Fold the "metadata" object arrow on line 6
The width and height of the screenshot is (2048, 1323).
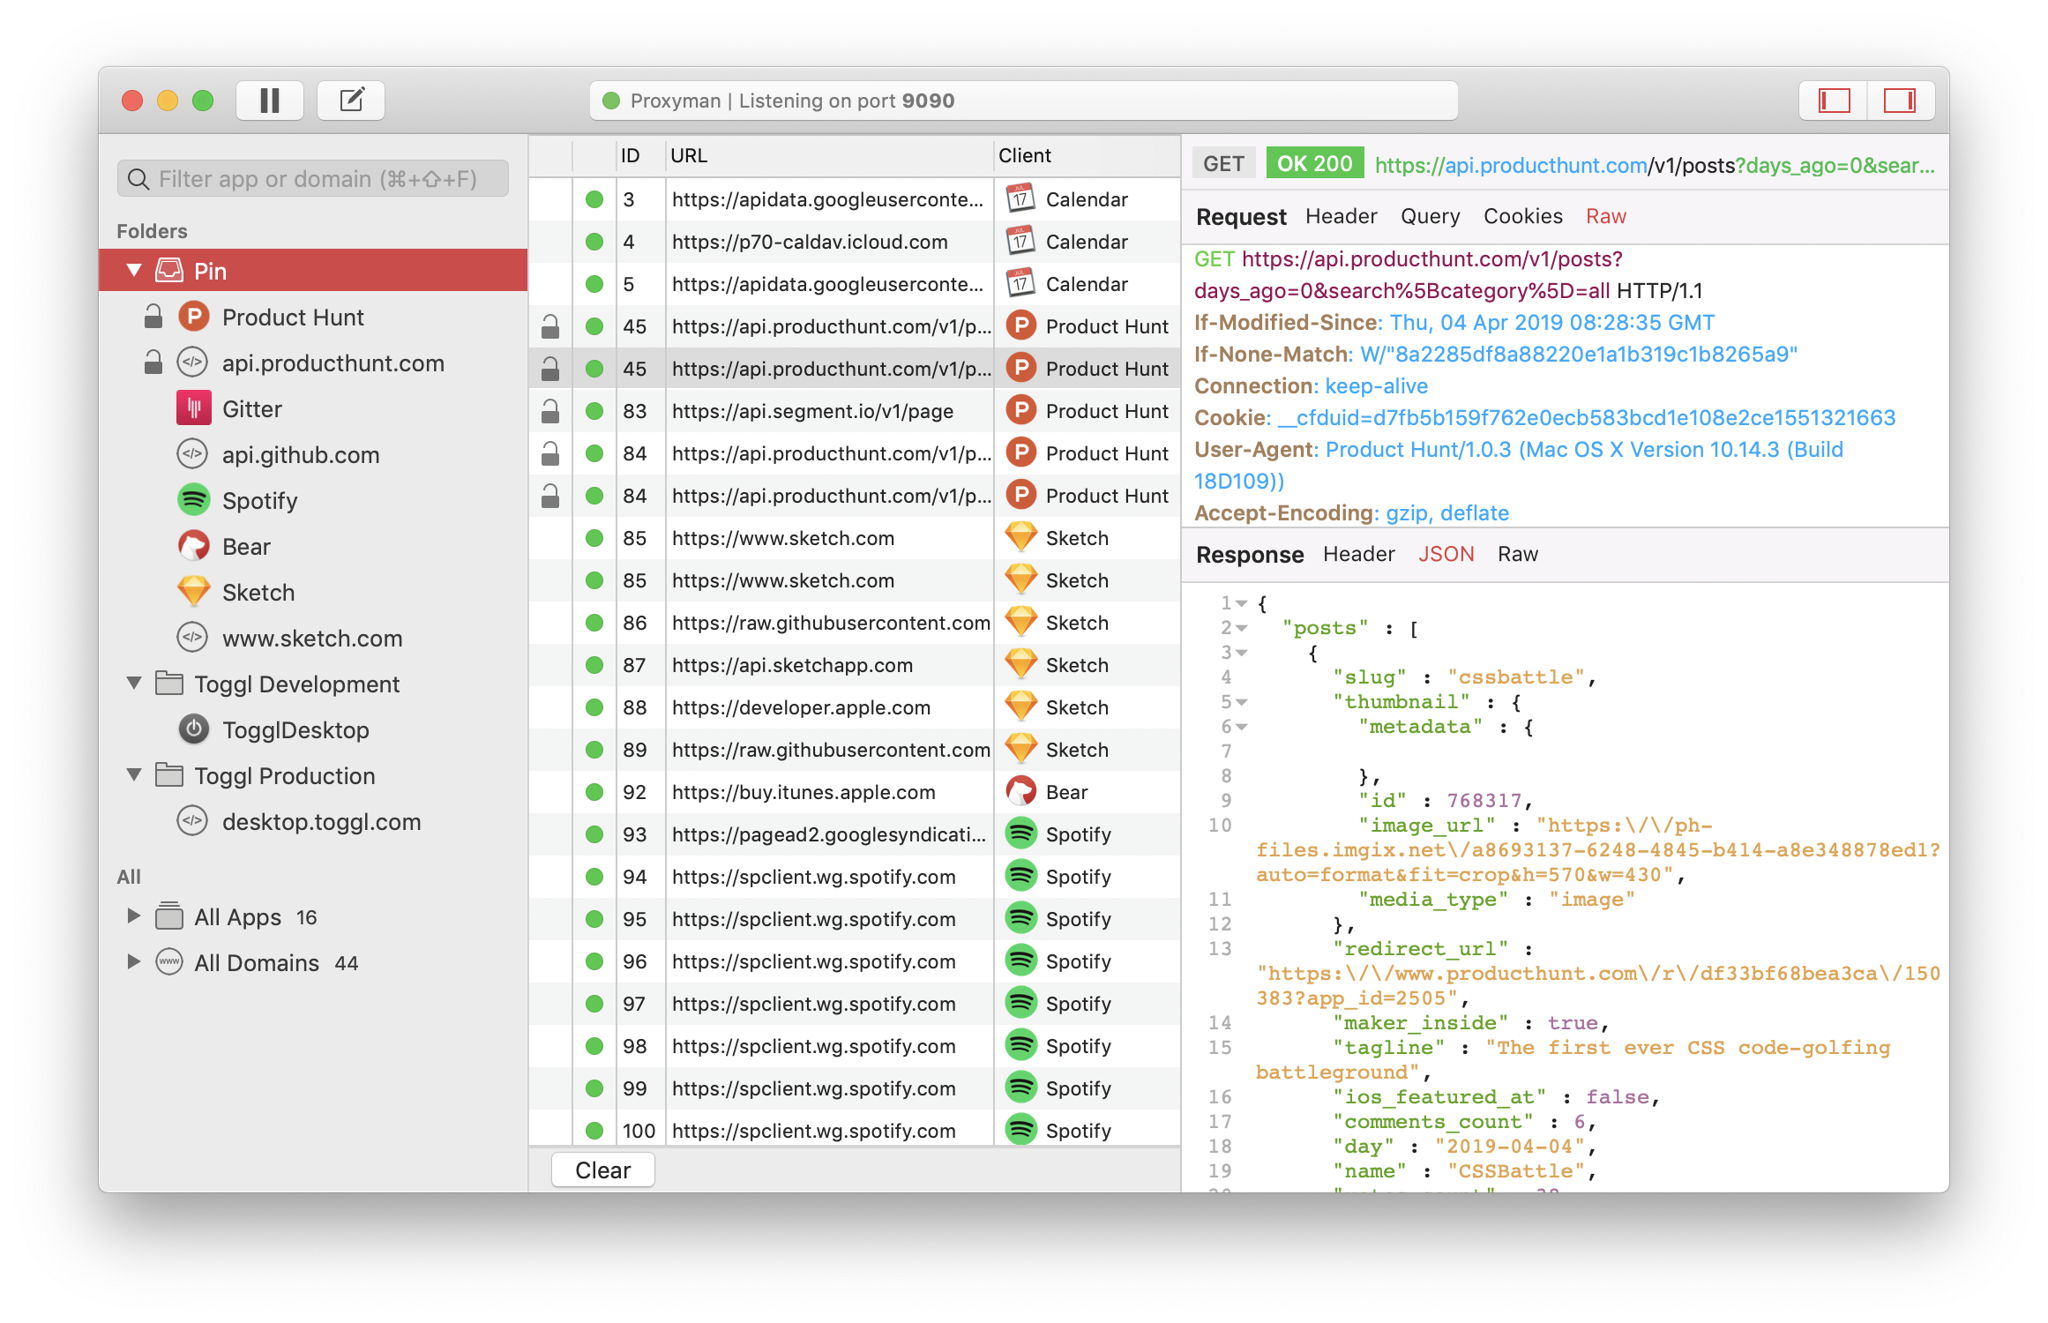[x=1241, y=727]
